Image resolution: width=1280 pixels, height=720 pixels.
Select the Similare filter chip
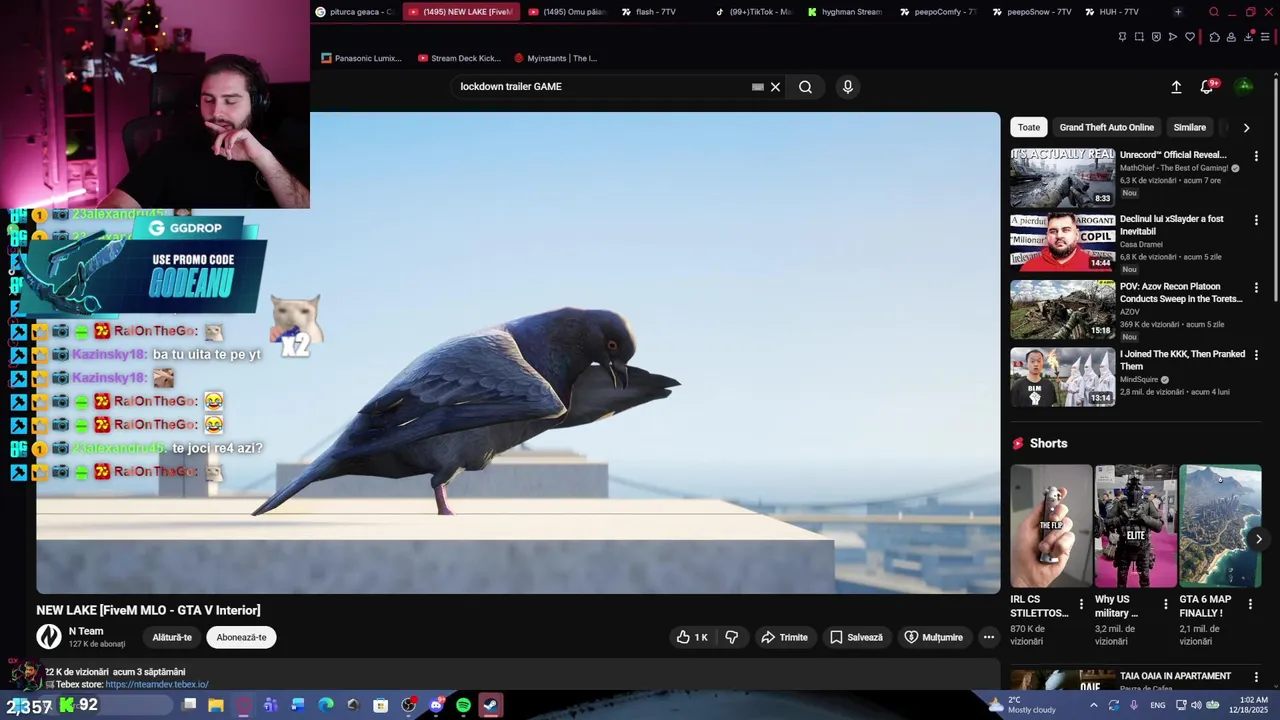(1190, 127)
